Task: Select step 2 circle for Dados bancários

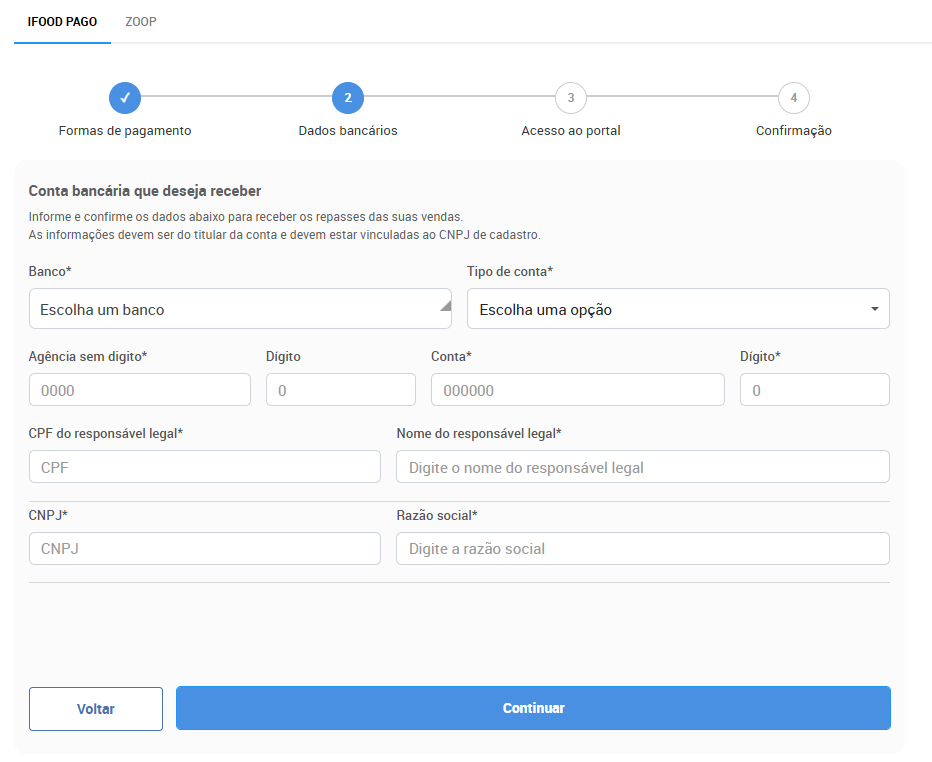Action: (348, 98)
